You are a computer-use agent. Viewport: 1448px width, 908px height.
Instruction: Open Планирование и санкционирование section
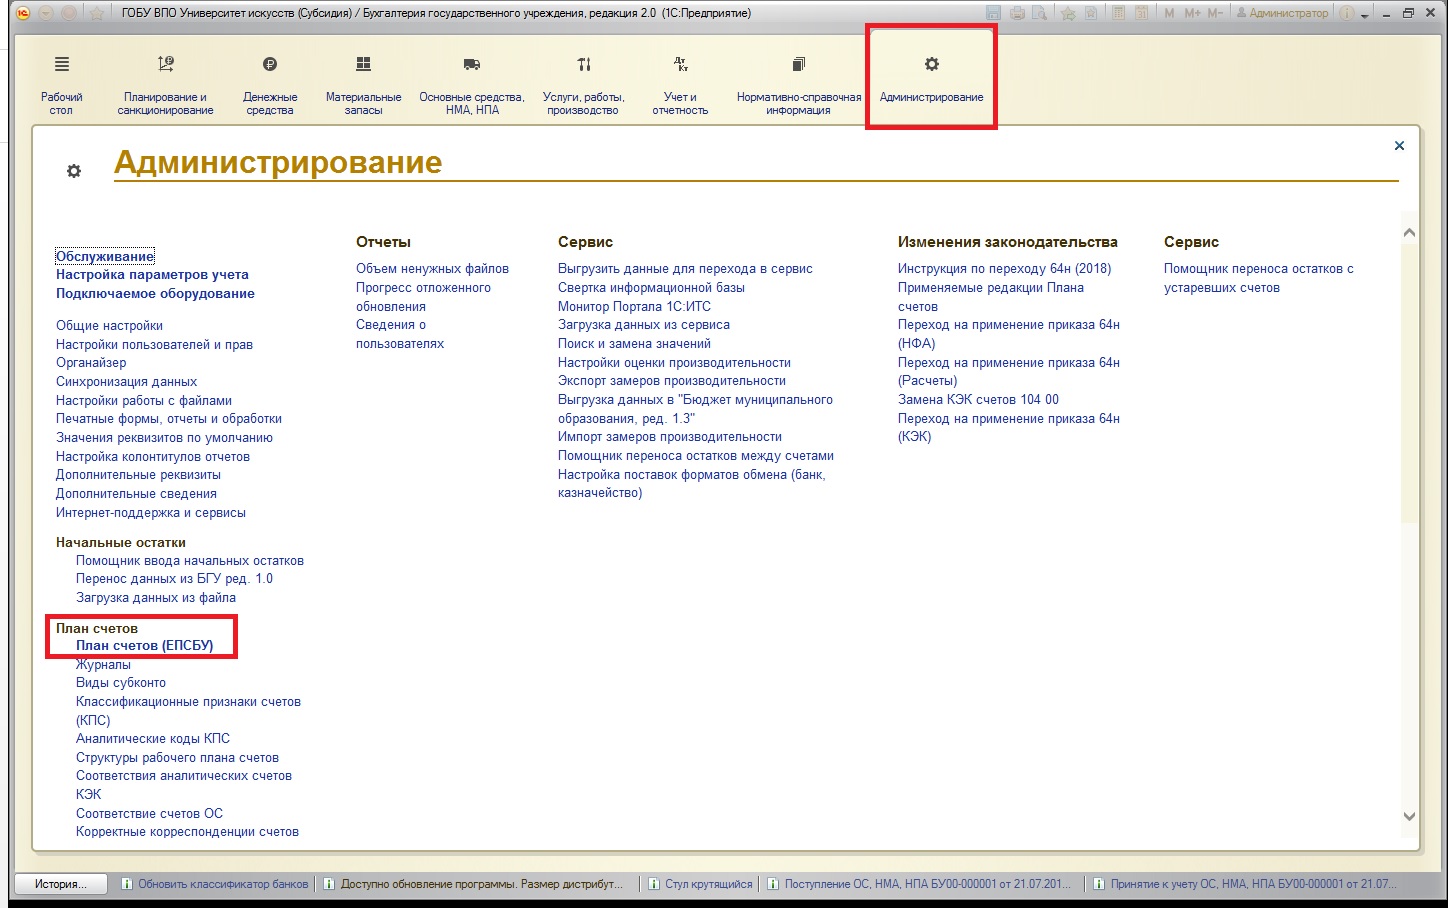tap(165, 85)
